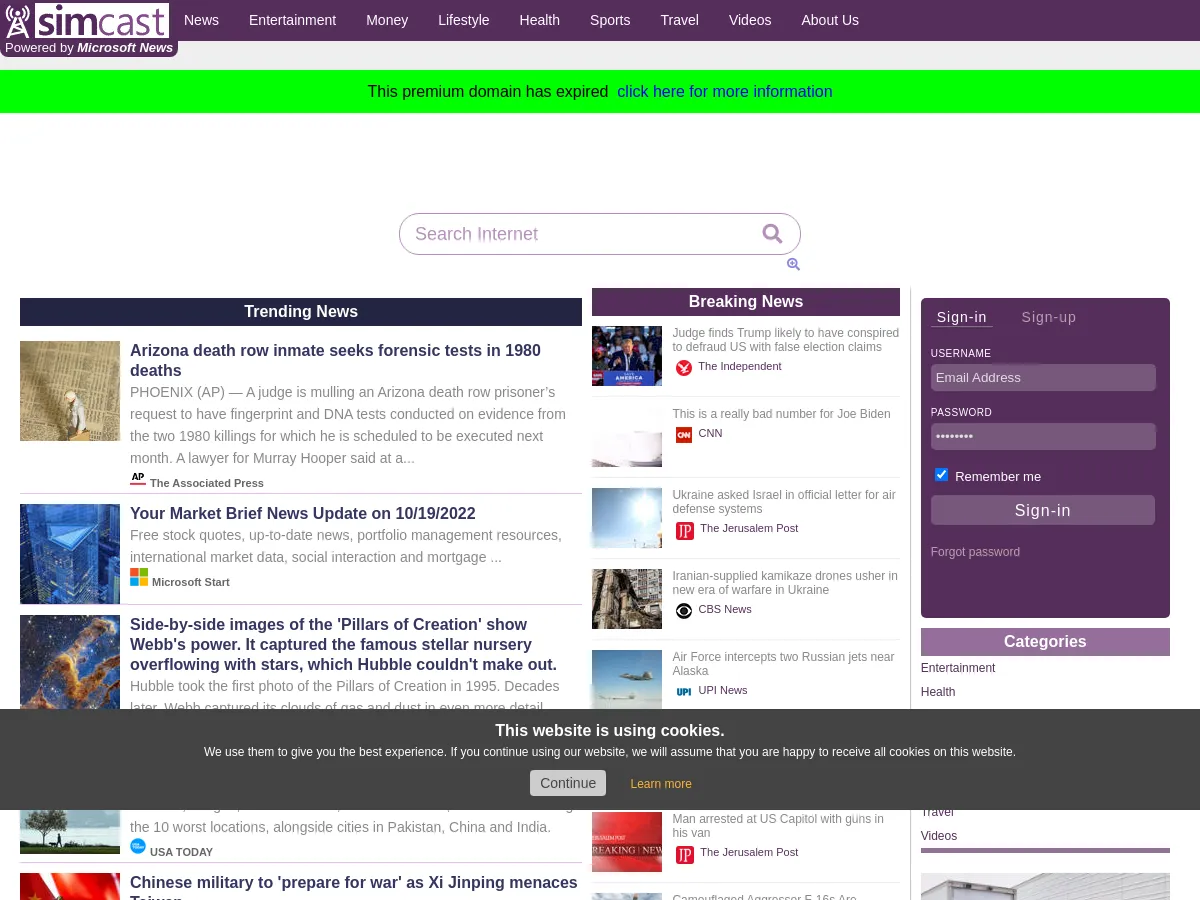
Task: Click the CNN source logo
Action: pyautogui.click(x=684, y=435)
